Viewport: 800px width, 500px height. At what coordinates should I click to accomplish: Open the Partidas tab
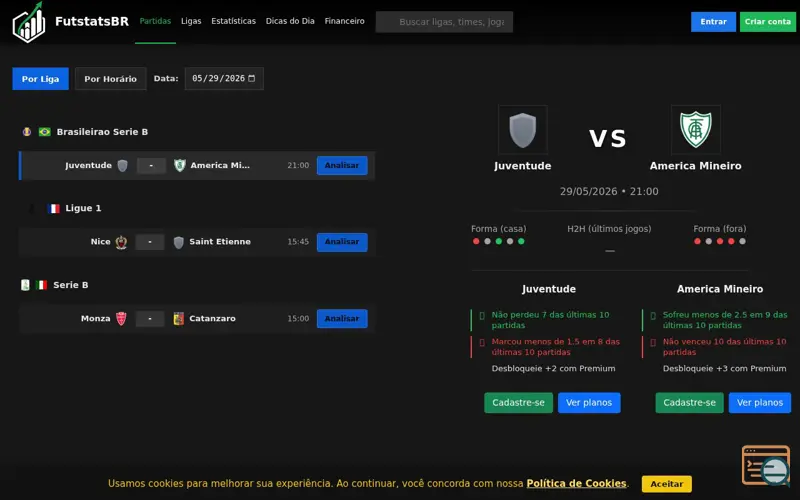(155, 21)
